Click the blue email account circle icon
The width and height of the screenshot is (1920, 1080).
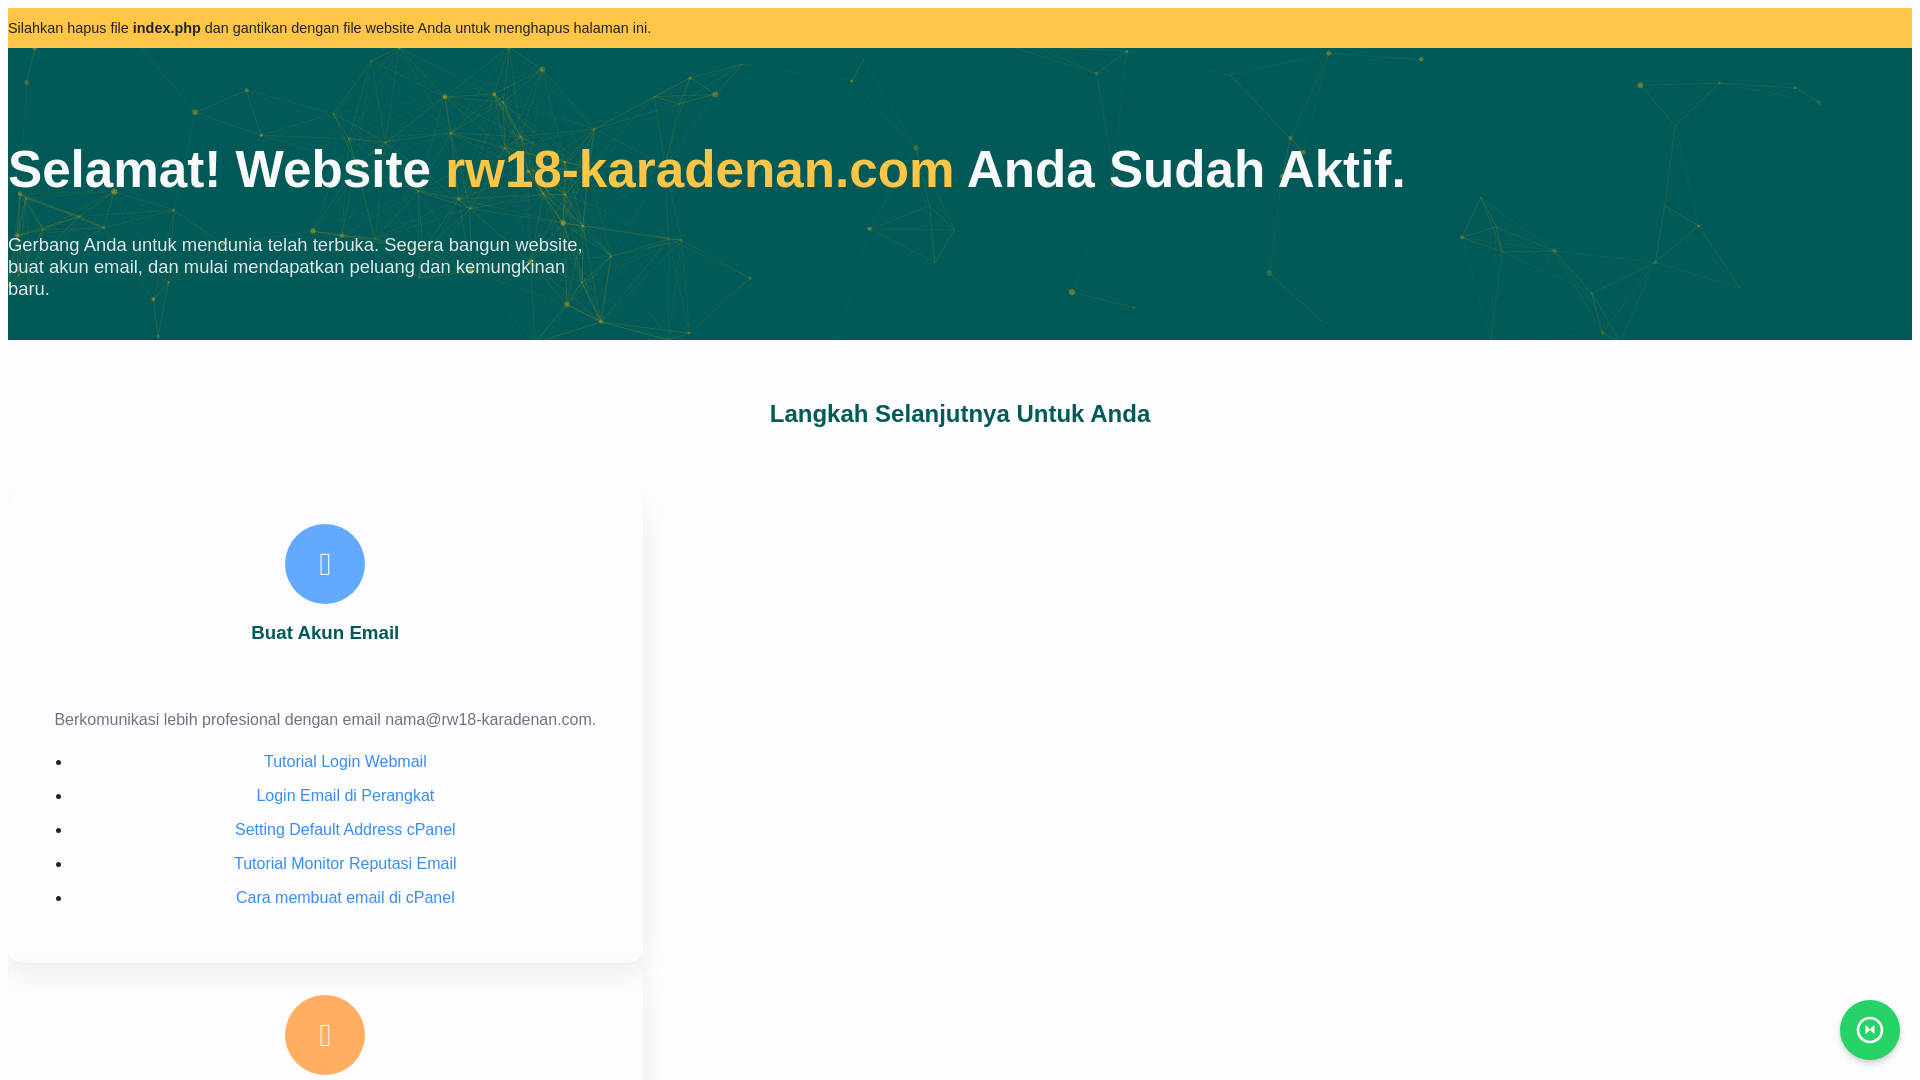click(x=325, y=564)
